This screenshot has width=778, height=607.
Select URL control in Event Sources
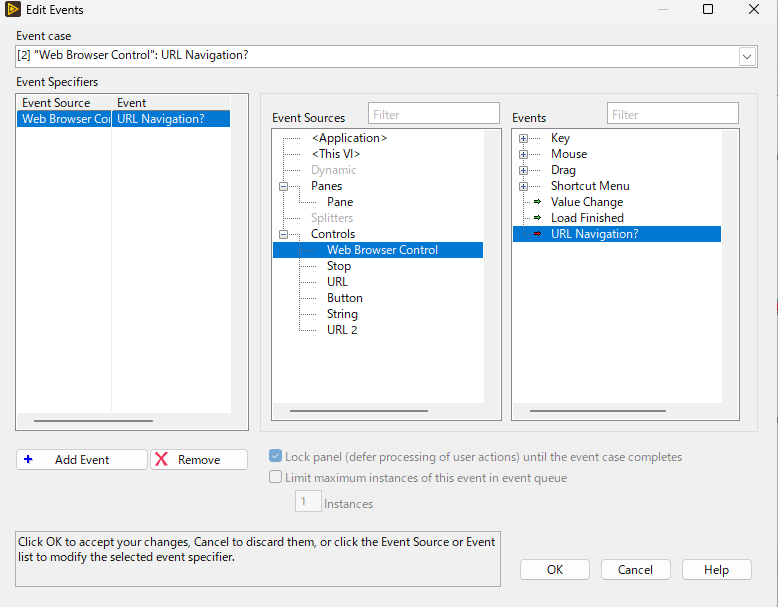tap(337, 282)
